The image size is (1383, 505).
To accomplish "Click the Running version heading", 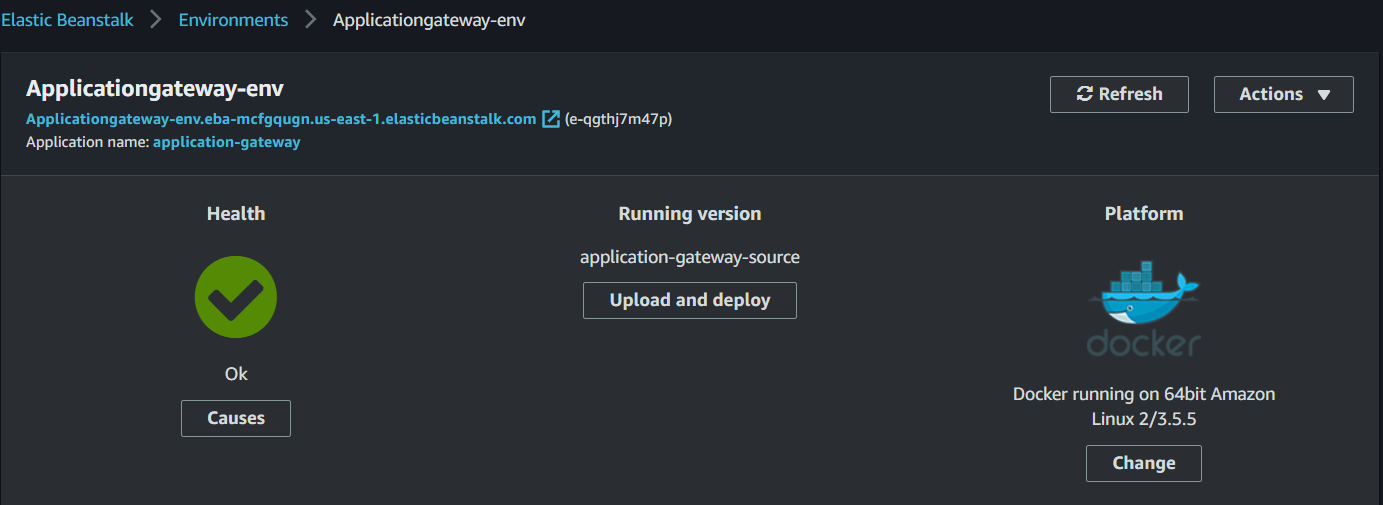I will (x=690, y=213).
